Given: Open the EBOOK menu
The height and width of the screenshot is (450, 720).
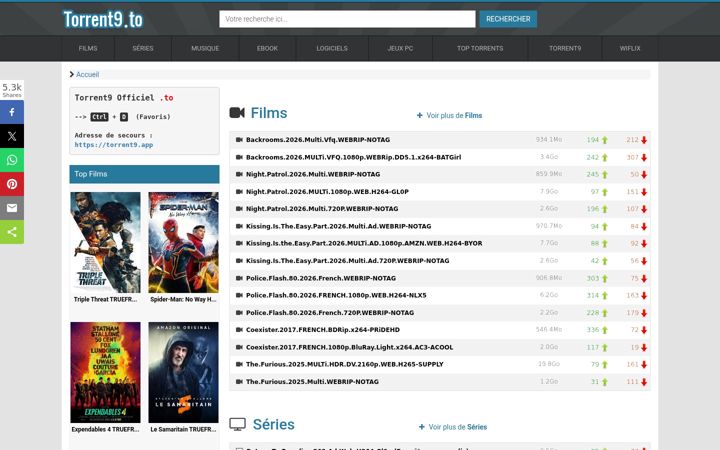Looking at the screenshot, I should pyautogui.click(x=267, y=48).
